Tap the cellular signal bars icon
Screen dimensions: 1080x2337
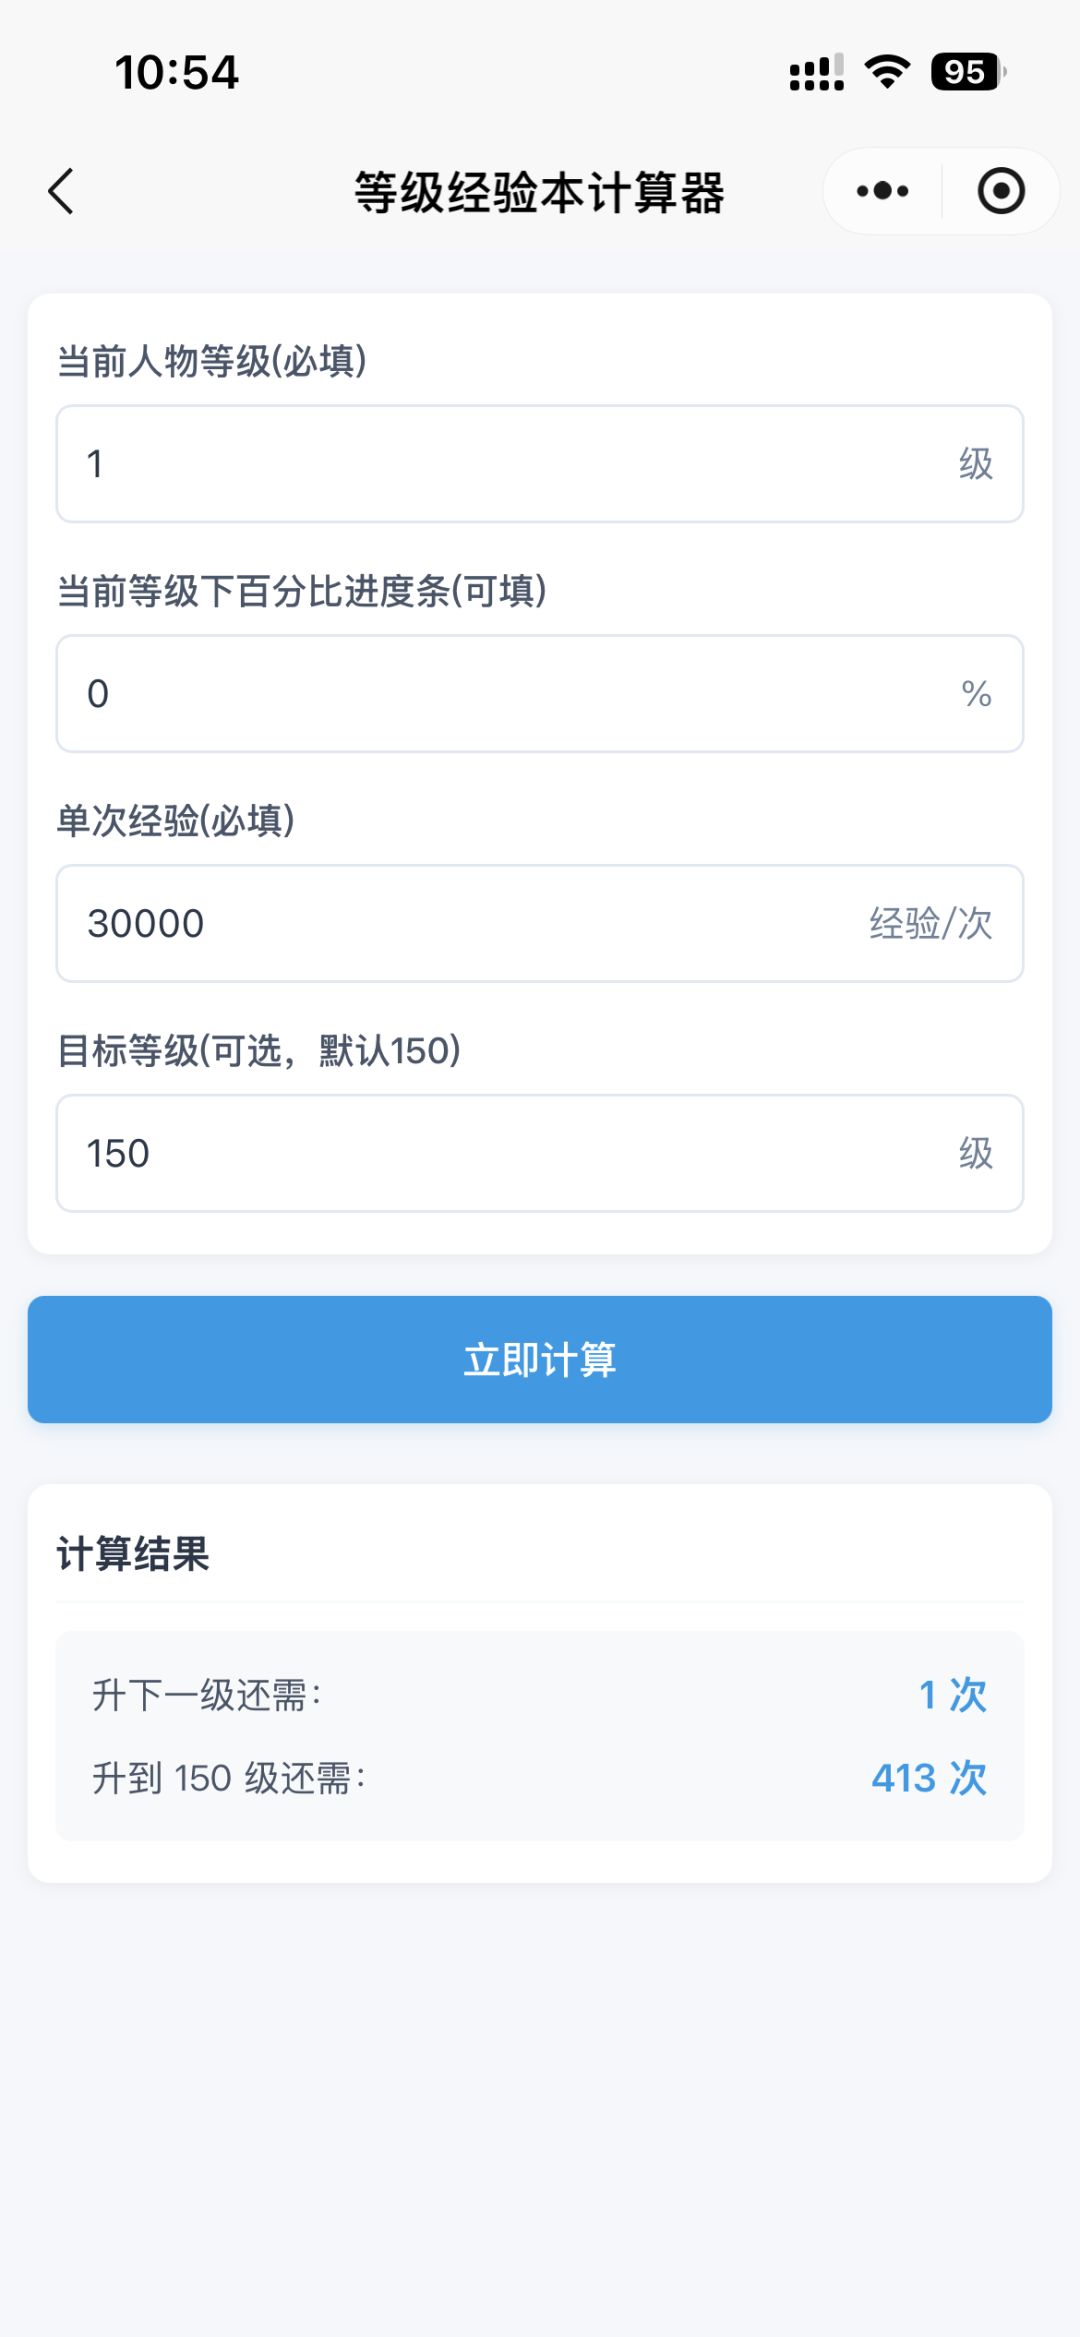click(x=816, y=72)
